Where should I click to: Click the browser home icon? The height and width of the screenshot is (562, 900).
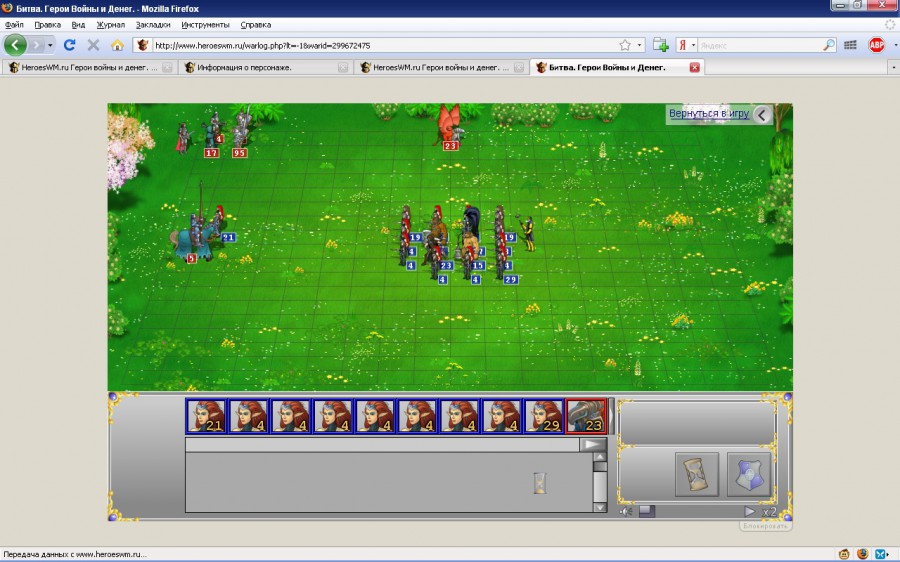pos(117,45)
